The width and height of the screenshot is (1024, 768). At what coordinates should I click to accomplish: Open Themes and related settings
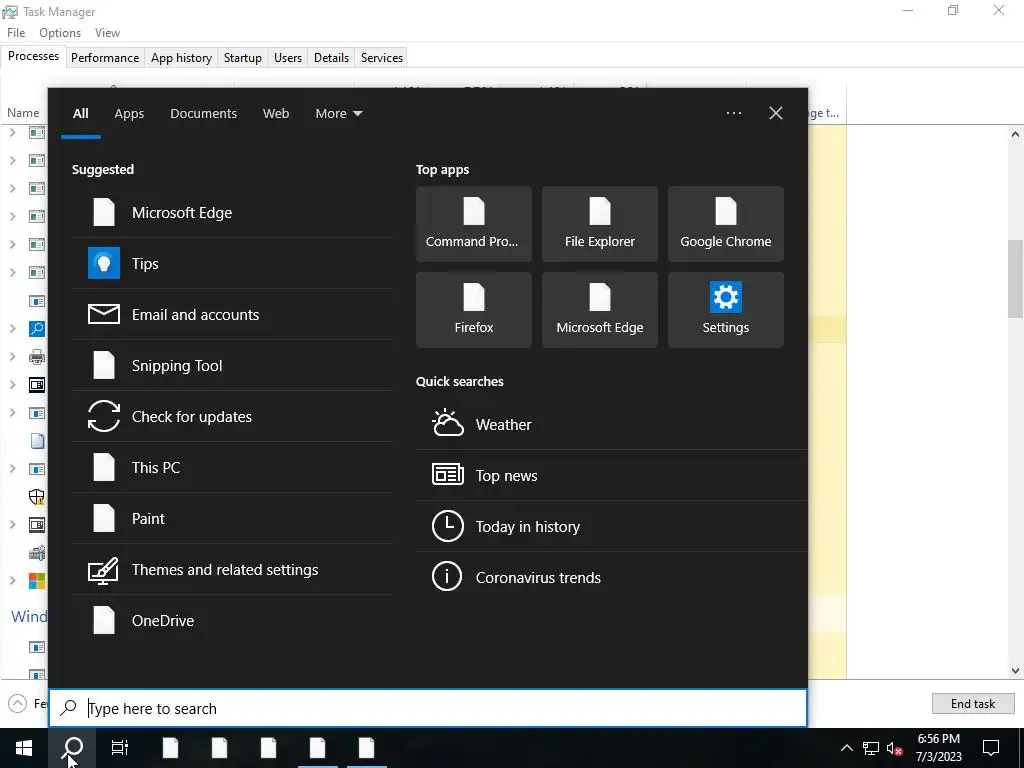[x=232, y=569]
